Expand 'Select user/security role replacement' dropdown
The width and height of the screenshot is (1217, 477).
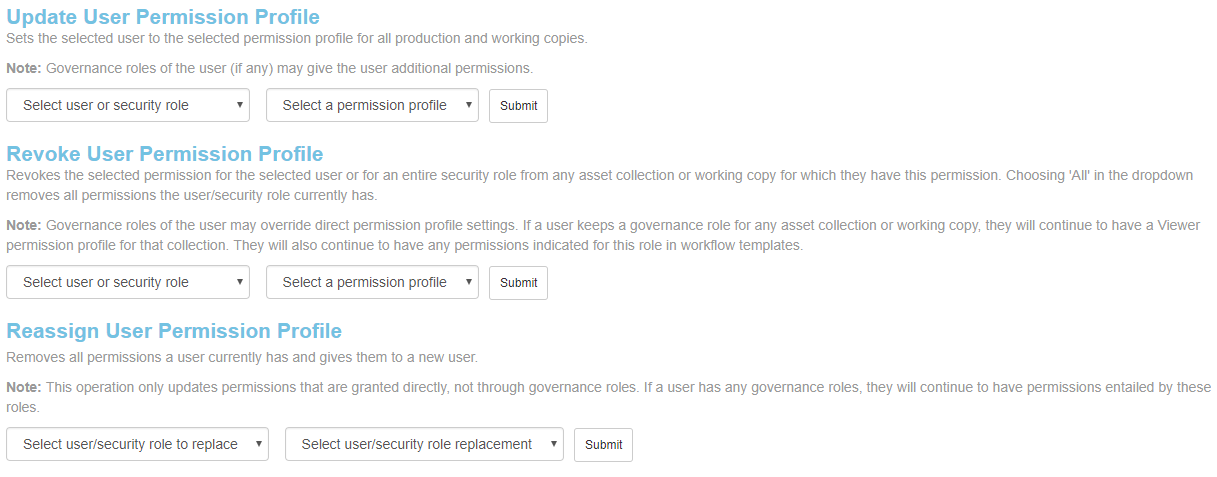424,444
